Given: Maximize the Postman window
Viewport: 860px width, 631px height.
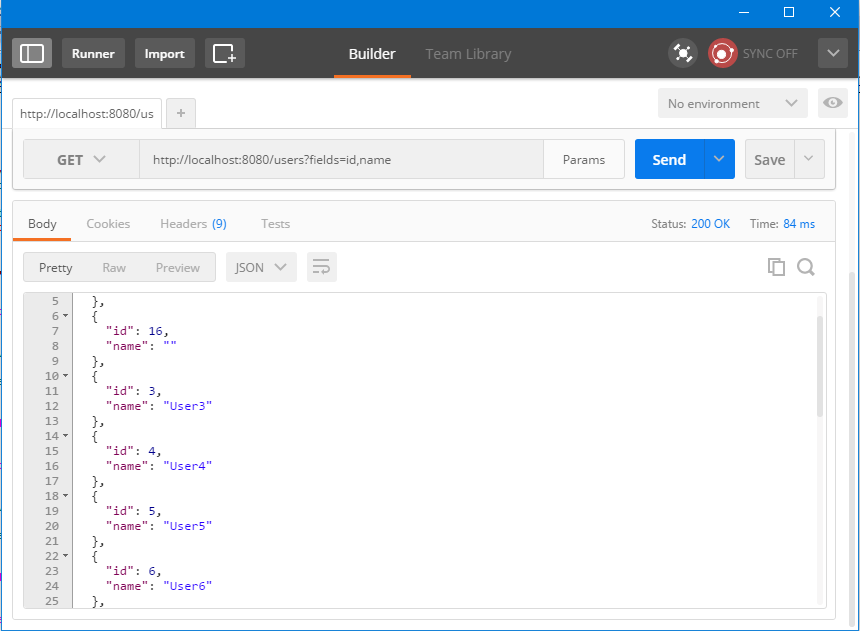Looking at the screenshot, I should (789, 12).
